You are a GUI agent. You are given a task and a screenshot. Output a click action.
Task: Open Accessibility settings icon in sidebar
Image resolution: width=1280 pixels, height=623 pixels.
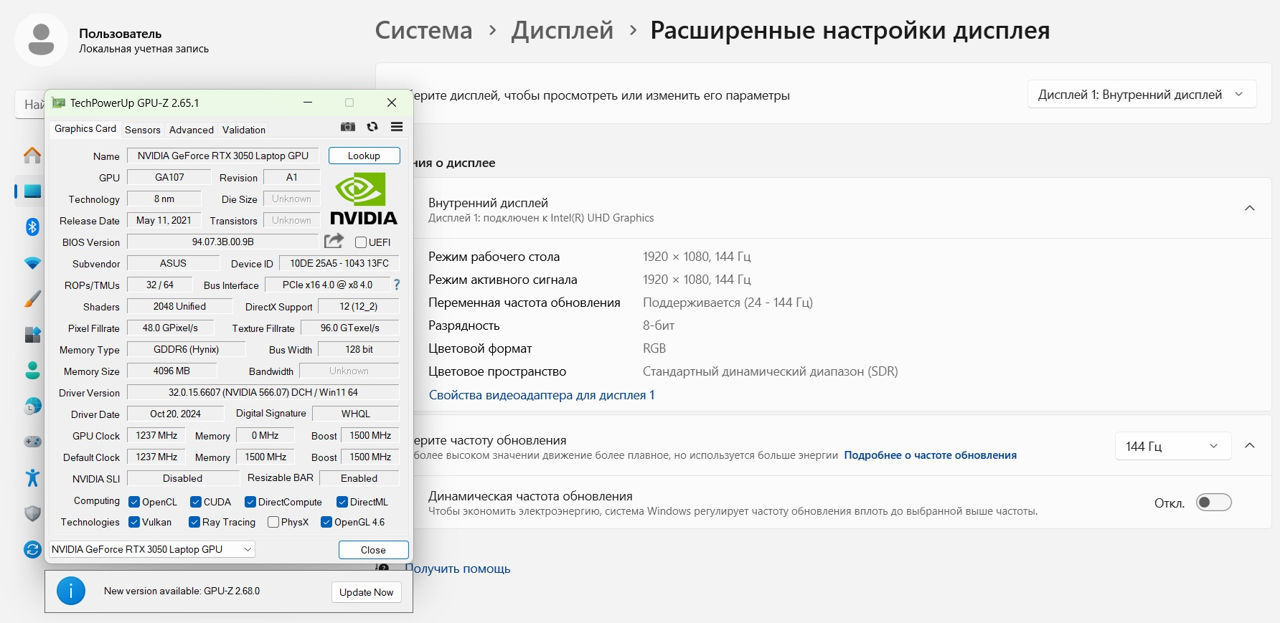click(x=32, y=477)
